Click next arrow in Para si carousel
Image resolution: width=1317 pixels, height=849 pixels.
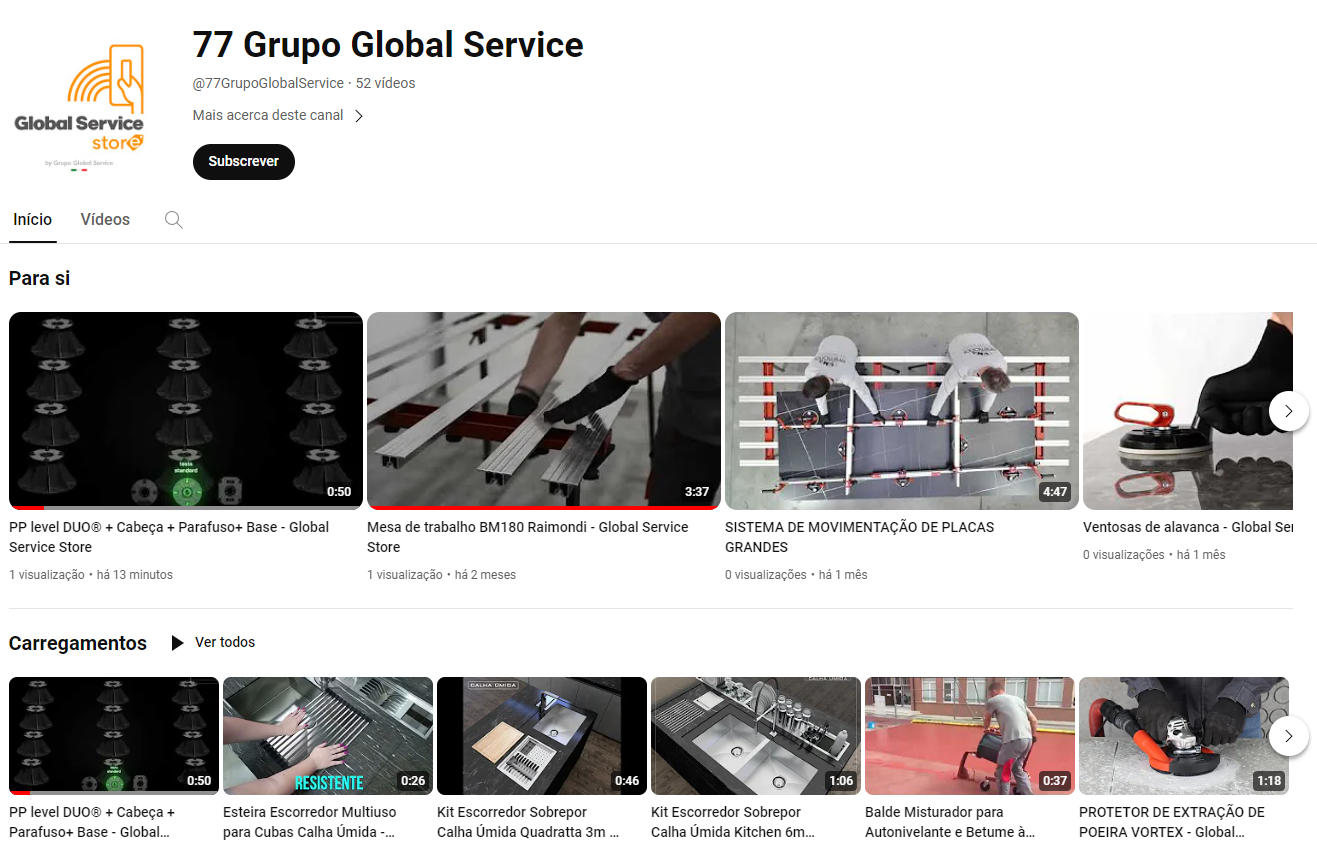coord(1288,411)
